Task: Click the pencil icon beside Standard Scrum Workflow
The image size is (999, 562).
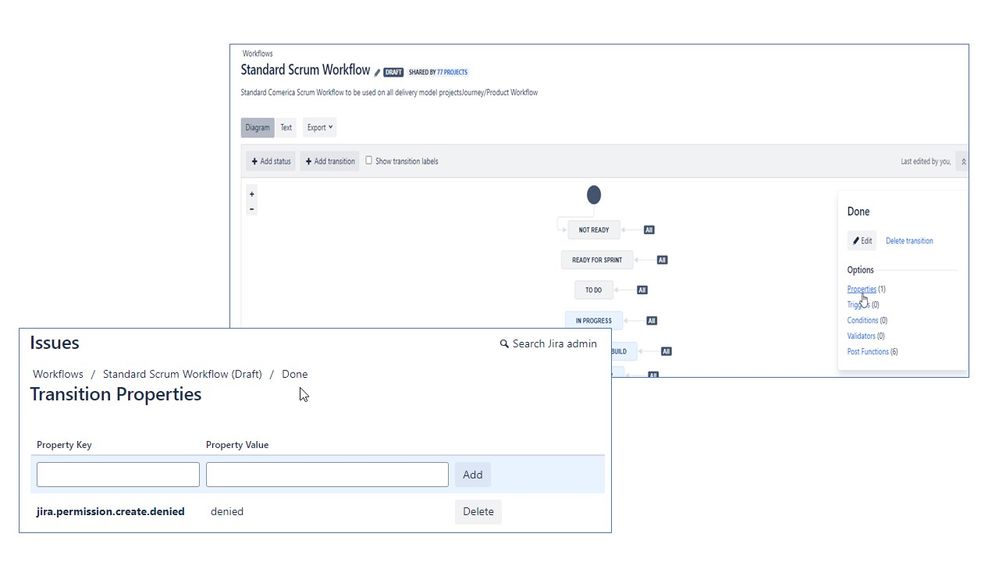Action: click(x=377, y=73)
